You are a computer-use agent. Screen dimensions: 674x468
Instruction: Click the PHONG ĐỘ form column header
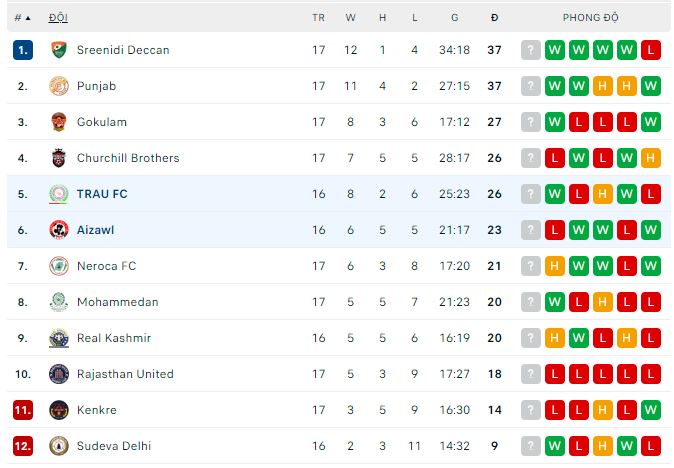coord(590,18)
